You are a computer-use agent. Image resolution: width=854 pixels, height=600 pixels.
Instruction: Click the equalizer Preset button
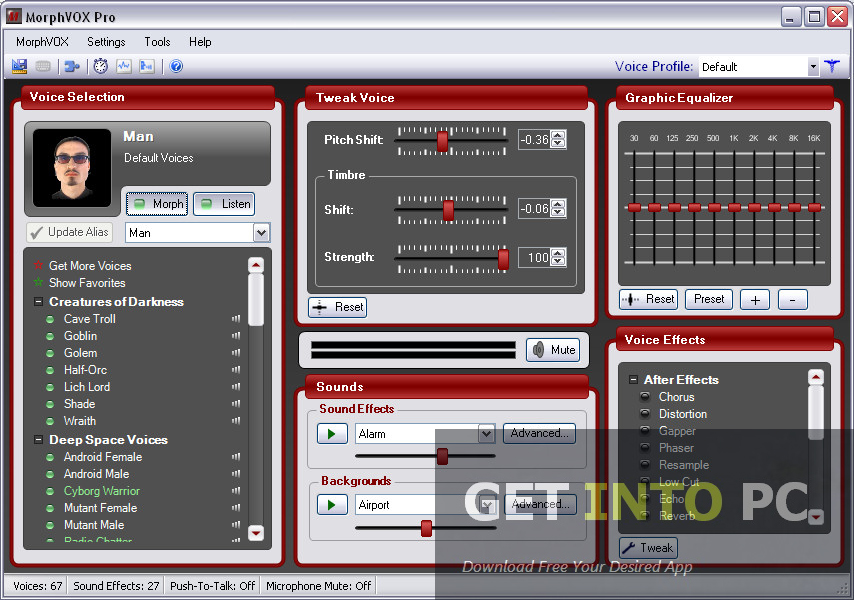coord(709,299)
